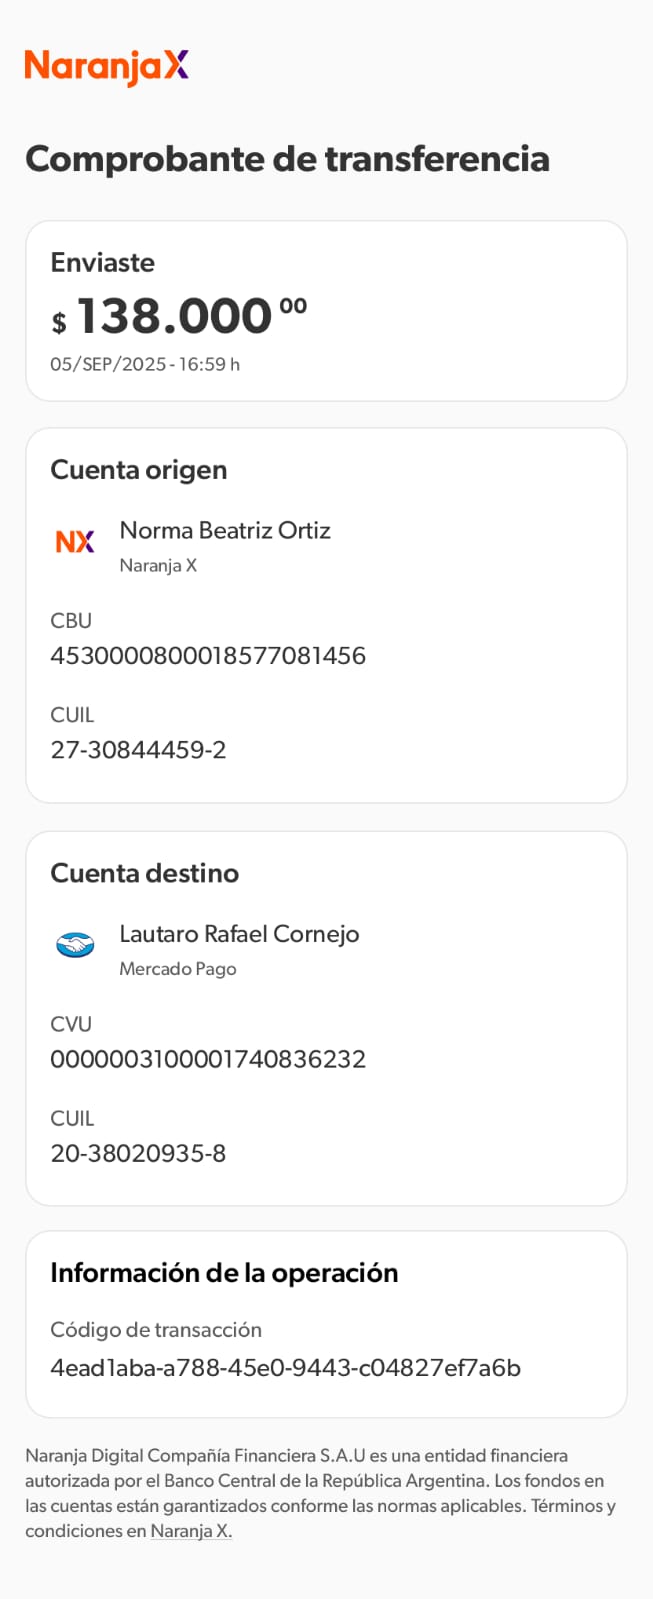653x1599 pixels.
Task: Click the Mercado Pago label under the recipient
Action: point(178,968)
